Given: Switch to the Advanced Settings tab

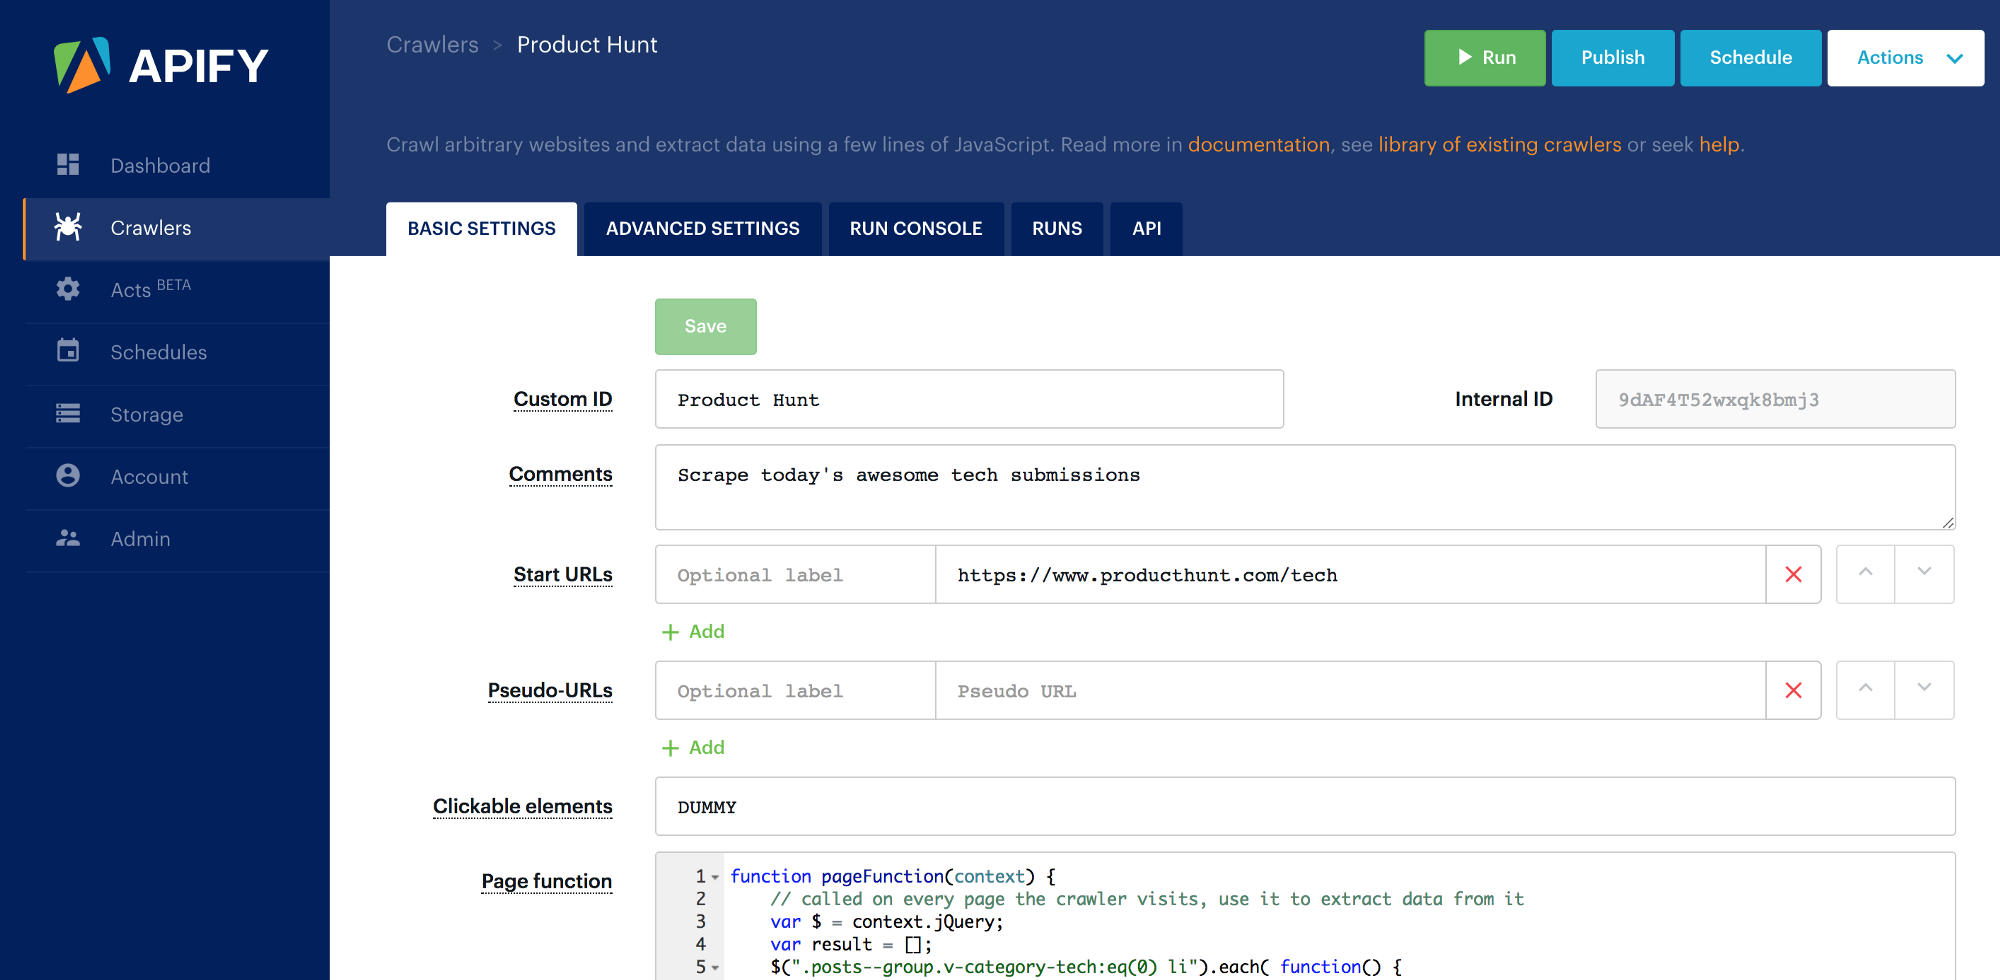Looking at the screenshot, I should click(702, 228).
